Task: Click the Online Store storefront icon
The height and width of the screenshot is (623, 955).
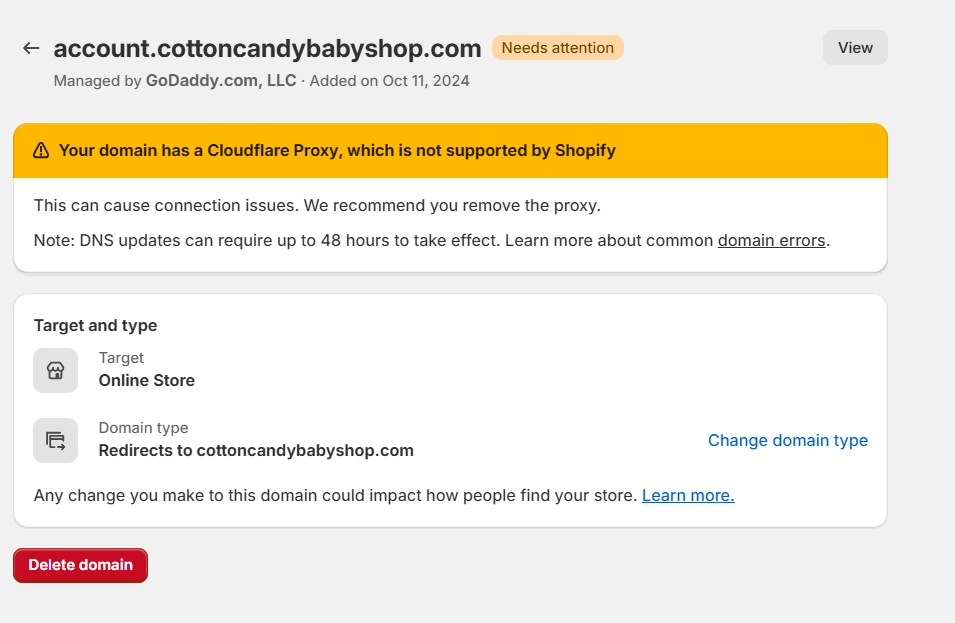Action: tap(55, 370)
